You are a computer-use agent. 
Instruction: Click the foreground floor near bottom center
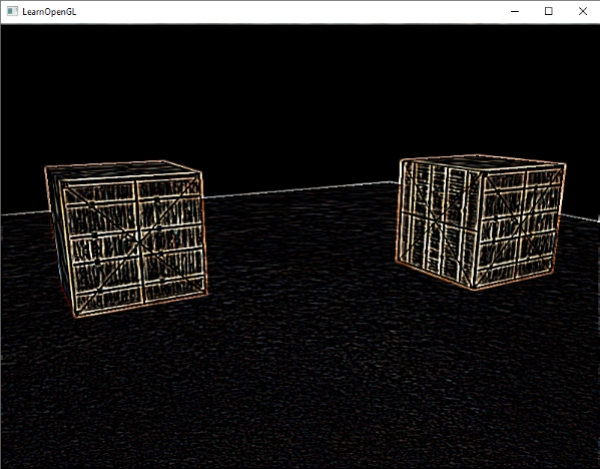300,420
